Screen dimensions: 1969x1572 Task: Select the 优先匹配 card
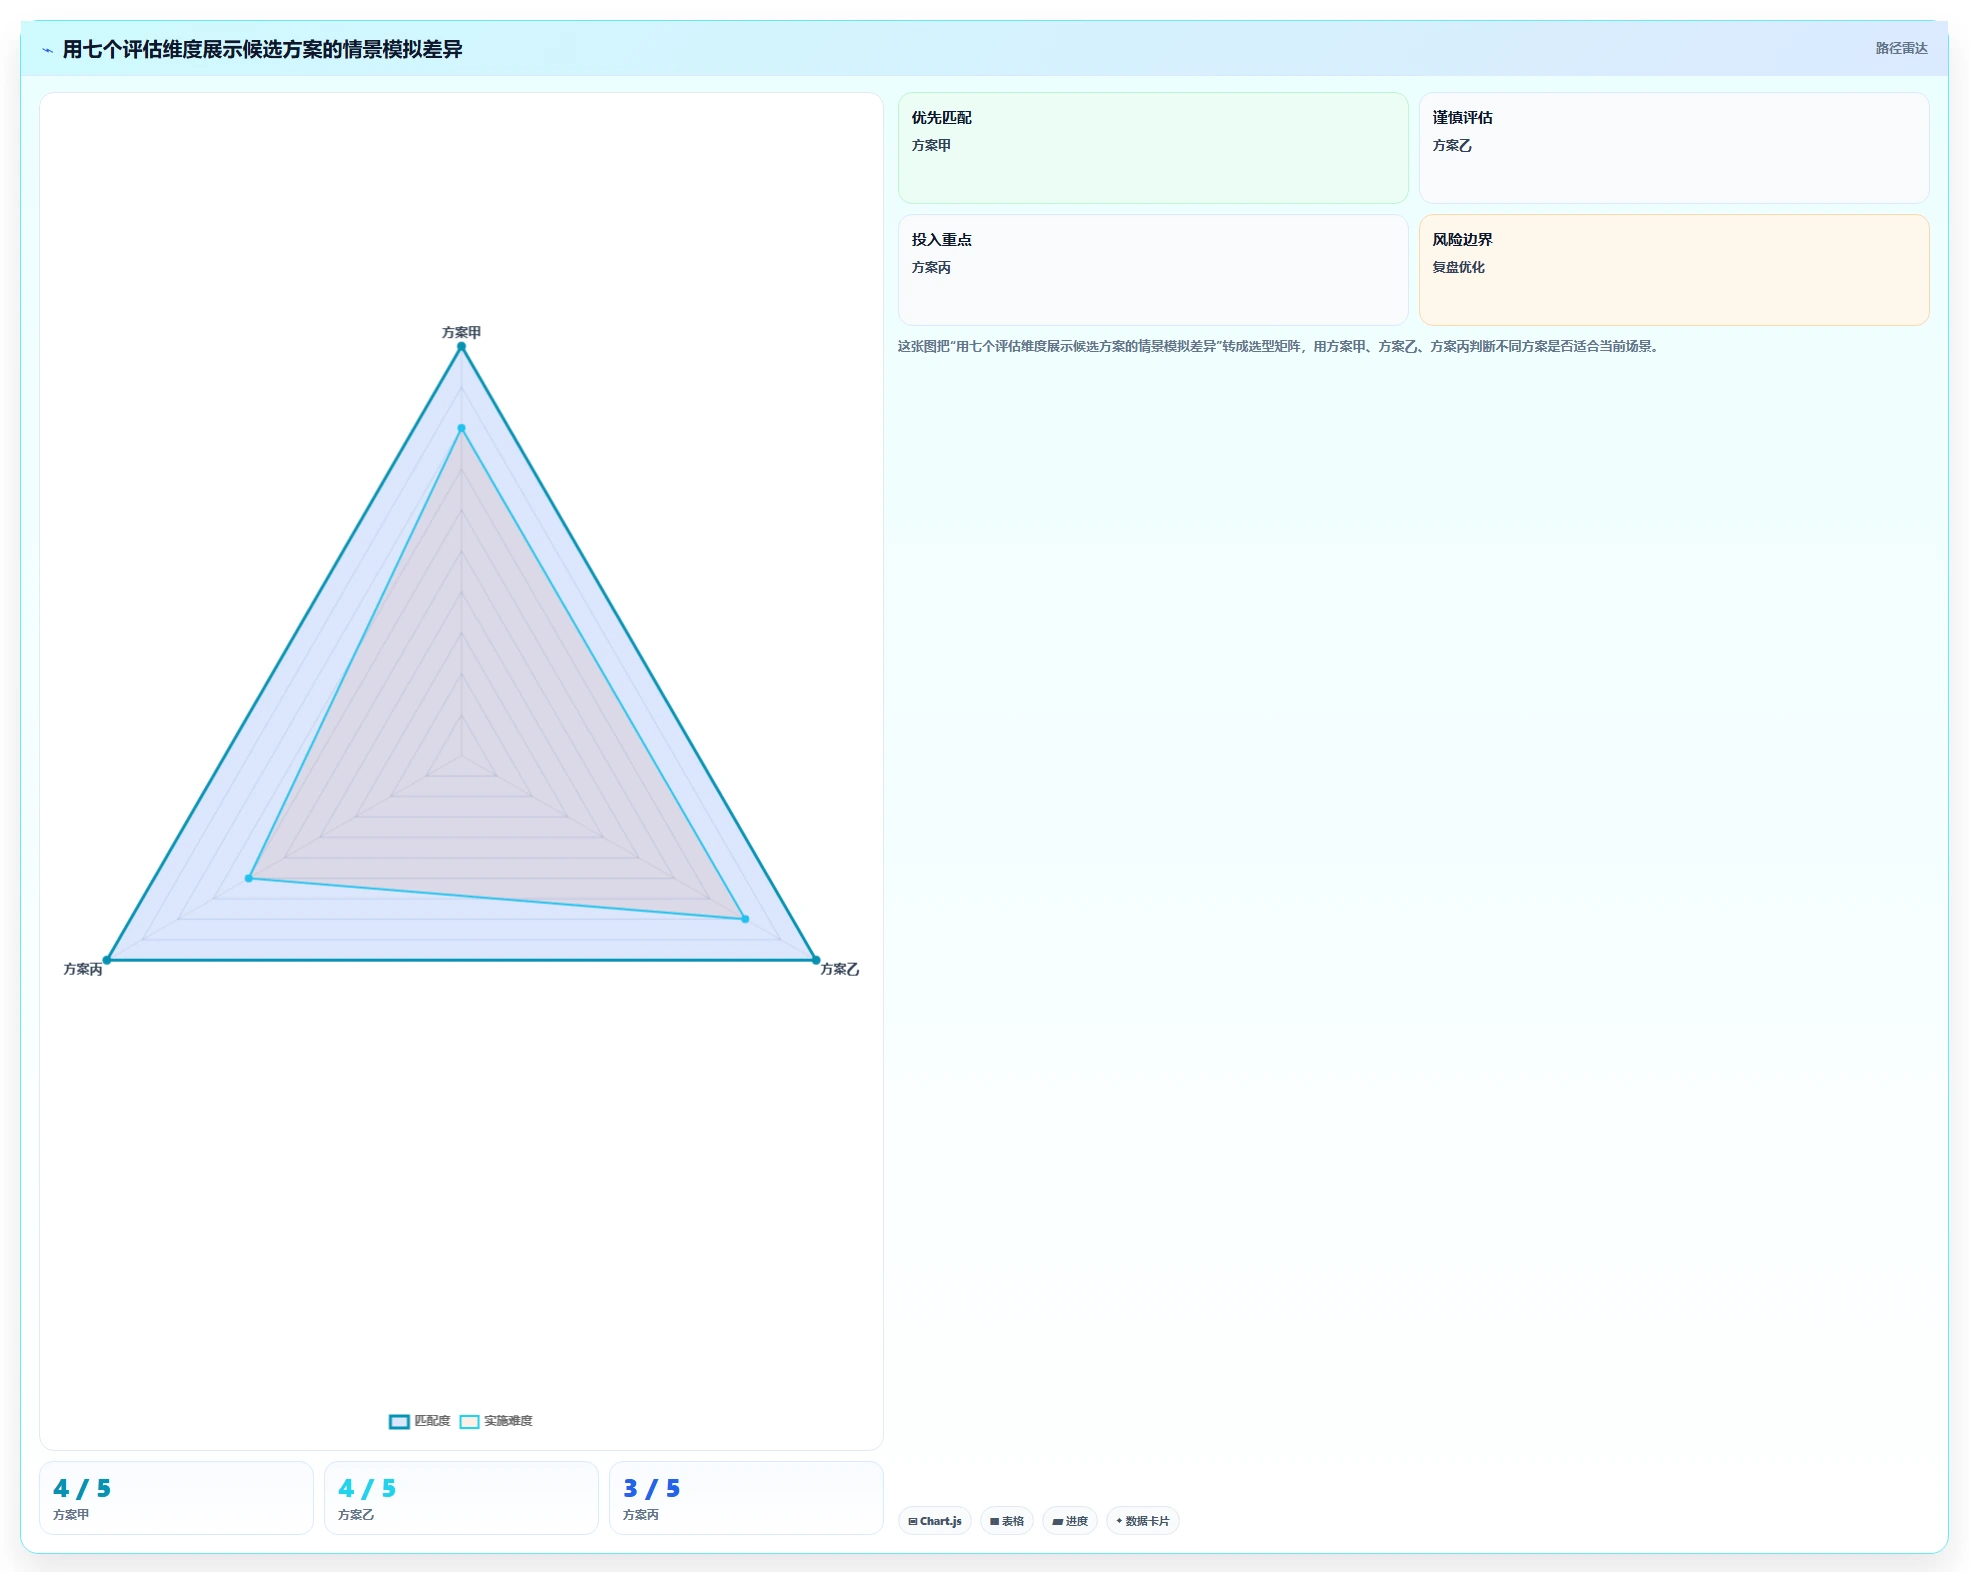1153,148
